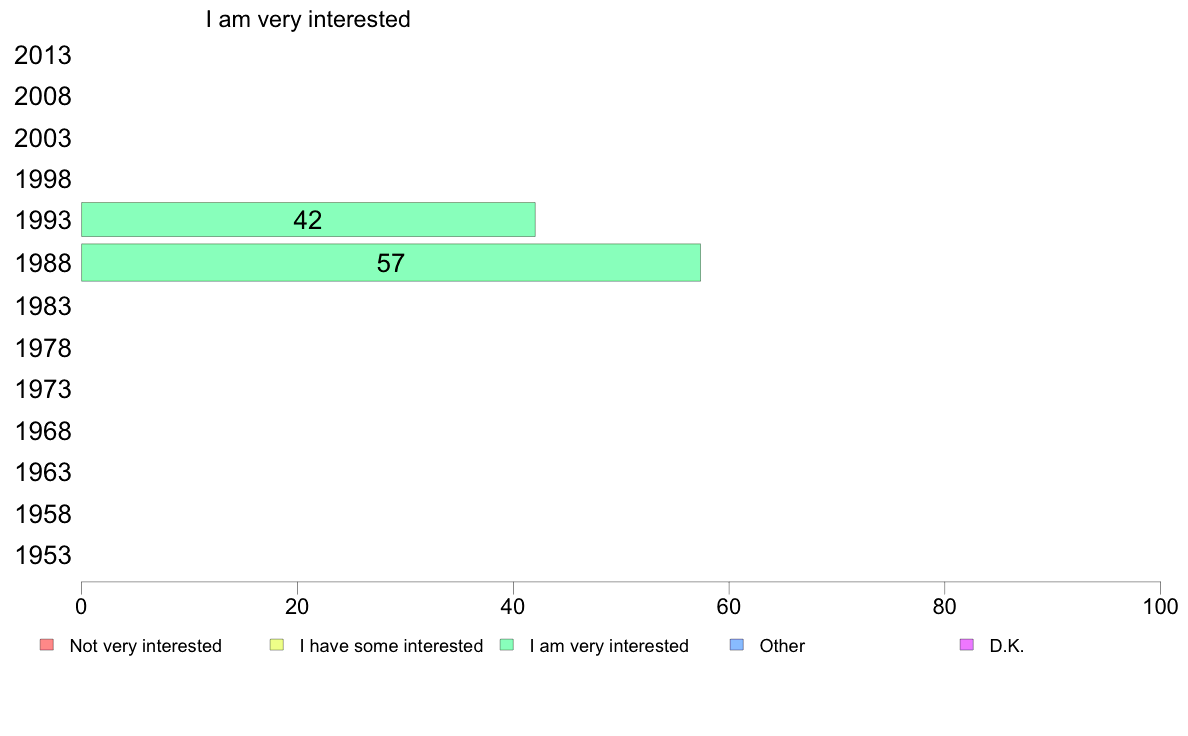Click the 2013 year label
This screenshot has width=1188, height=736.
coord(43,55)
